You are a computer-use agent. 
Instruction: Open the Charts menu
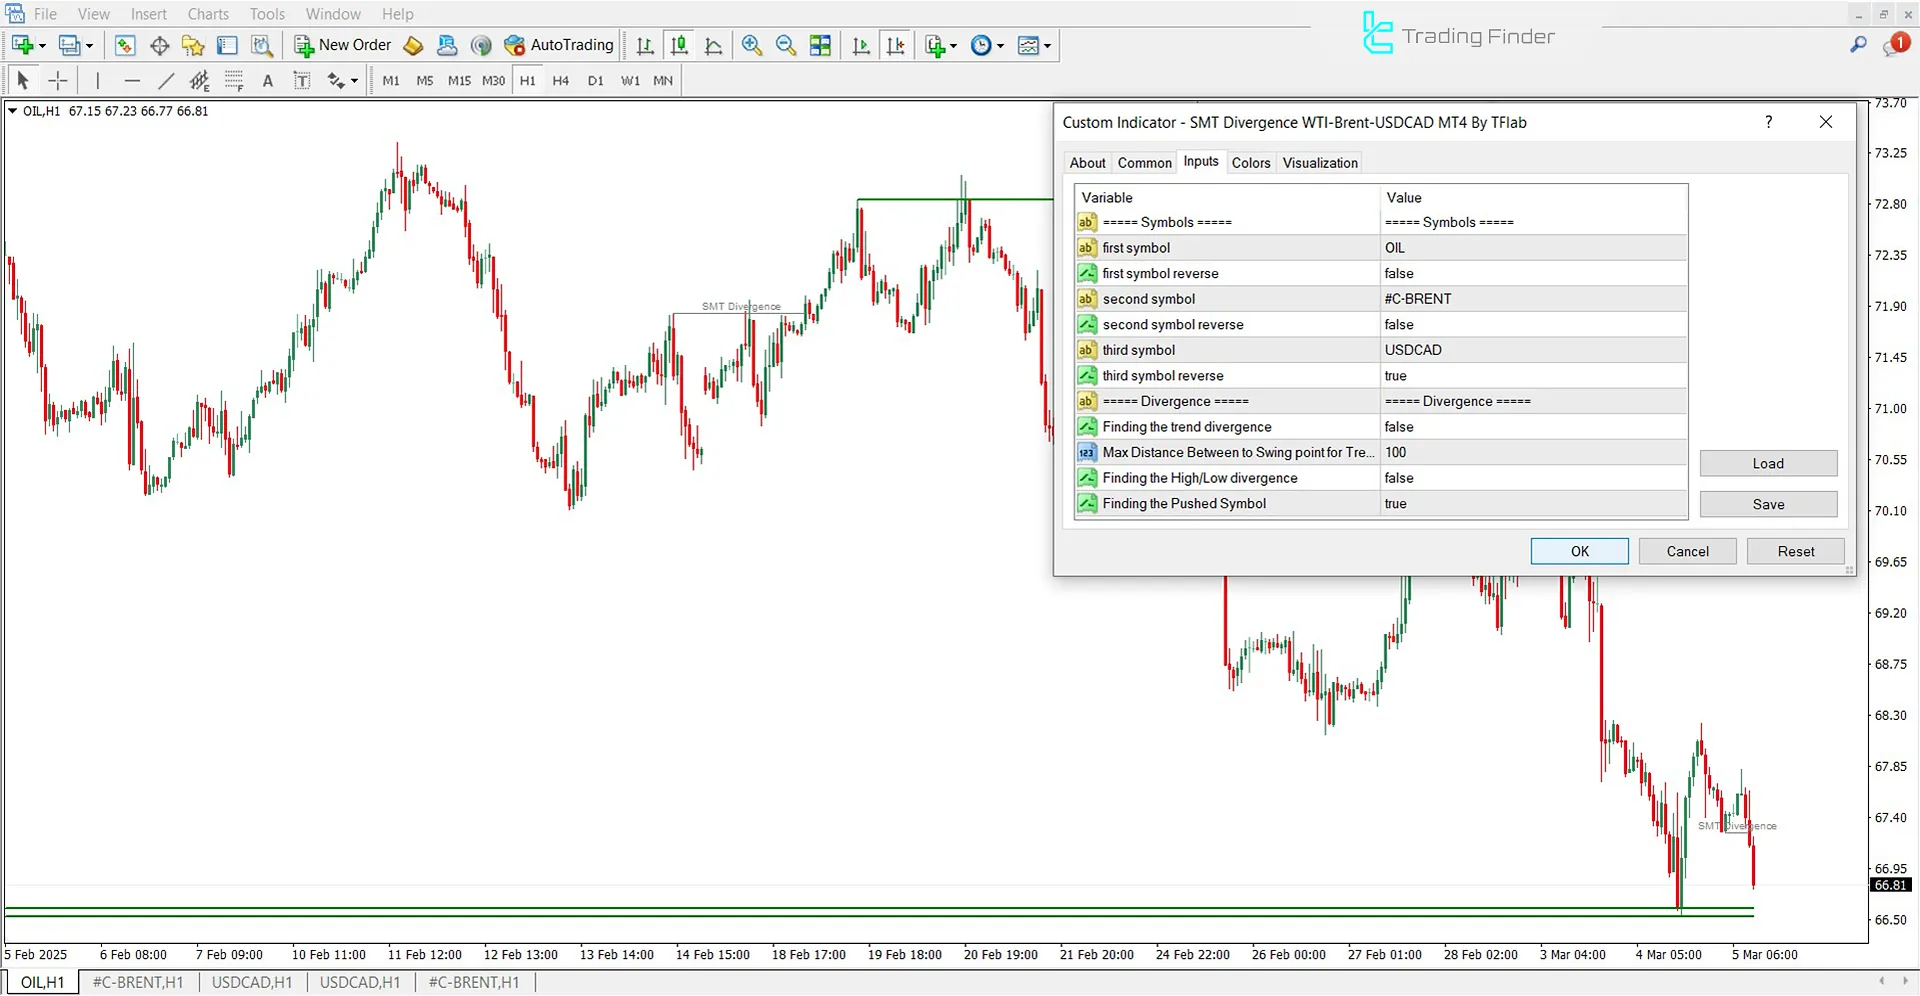tap(207, 13)
